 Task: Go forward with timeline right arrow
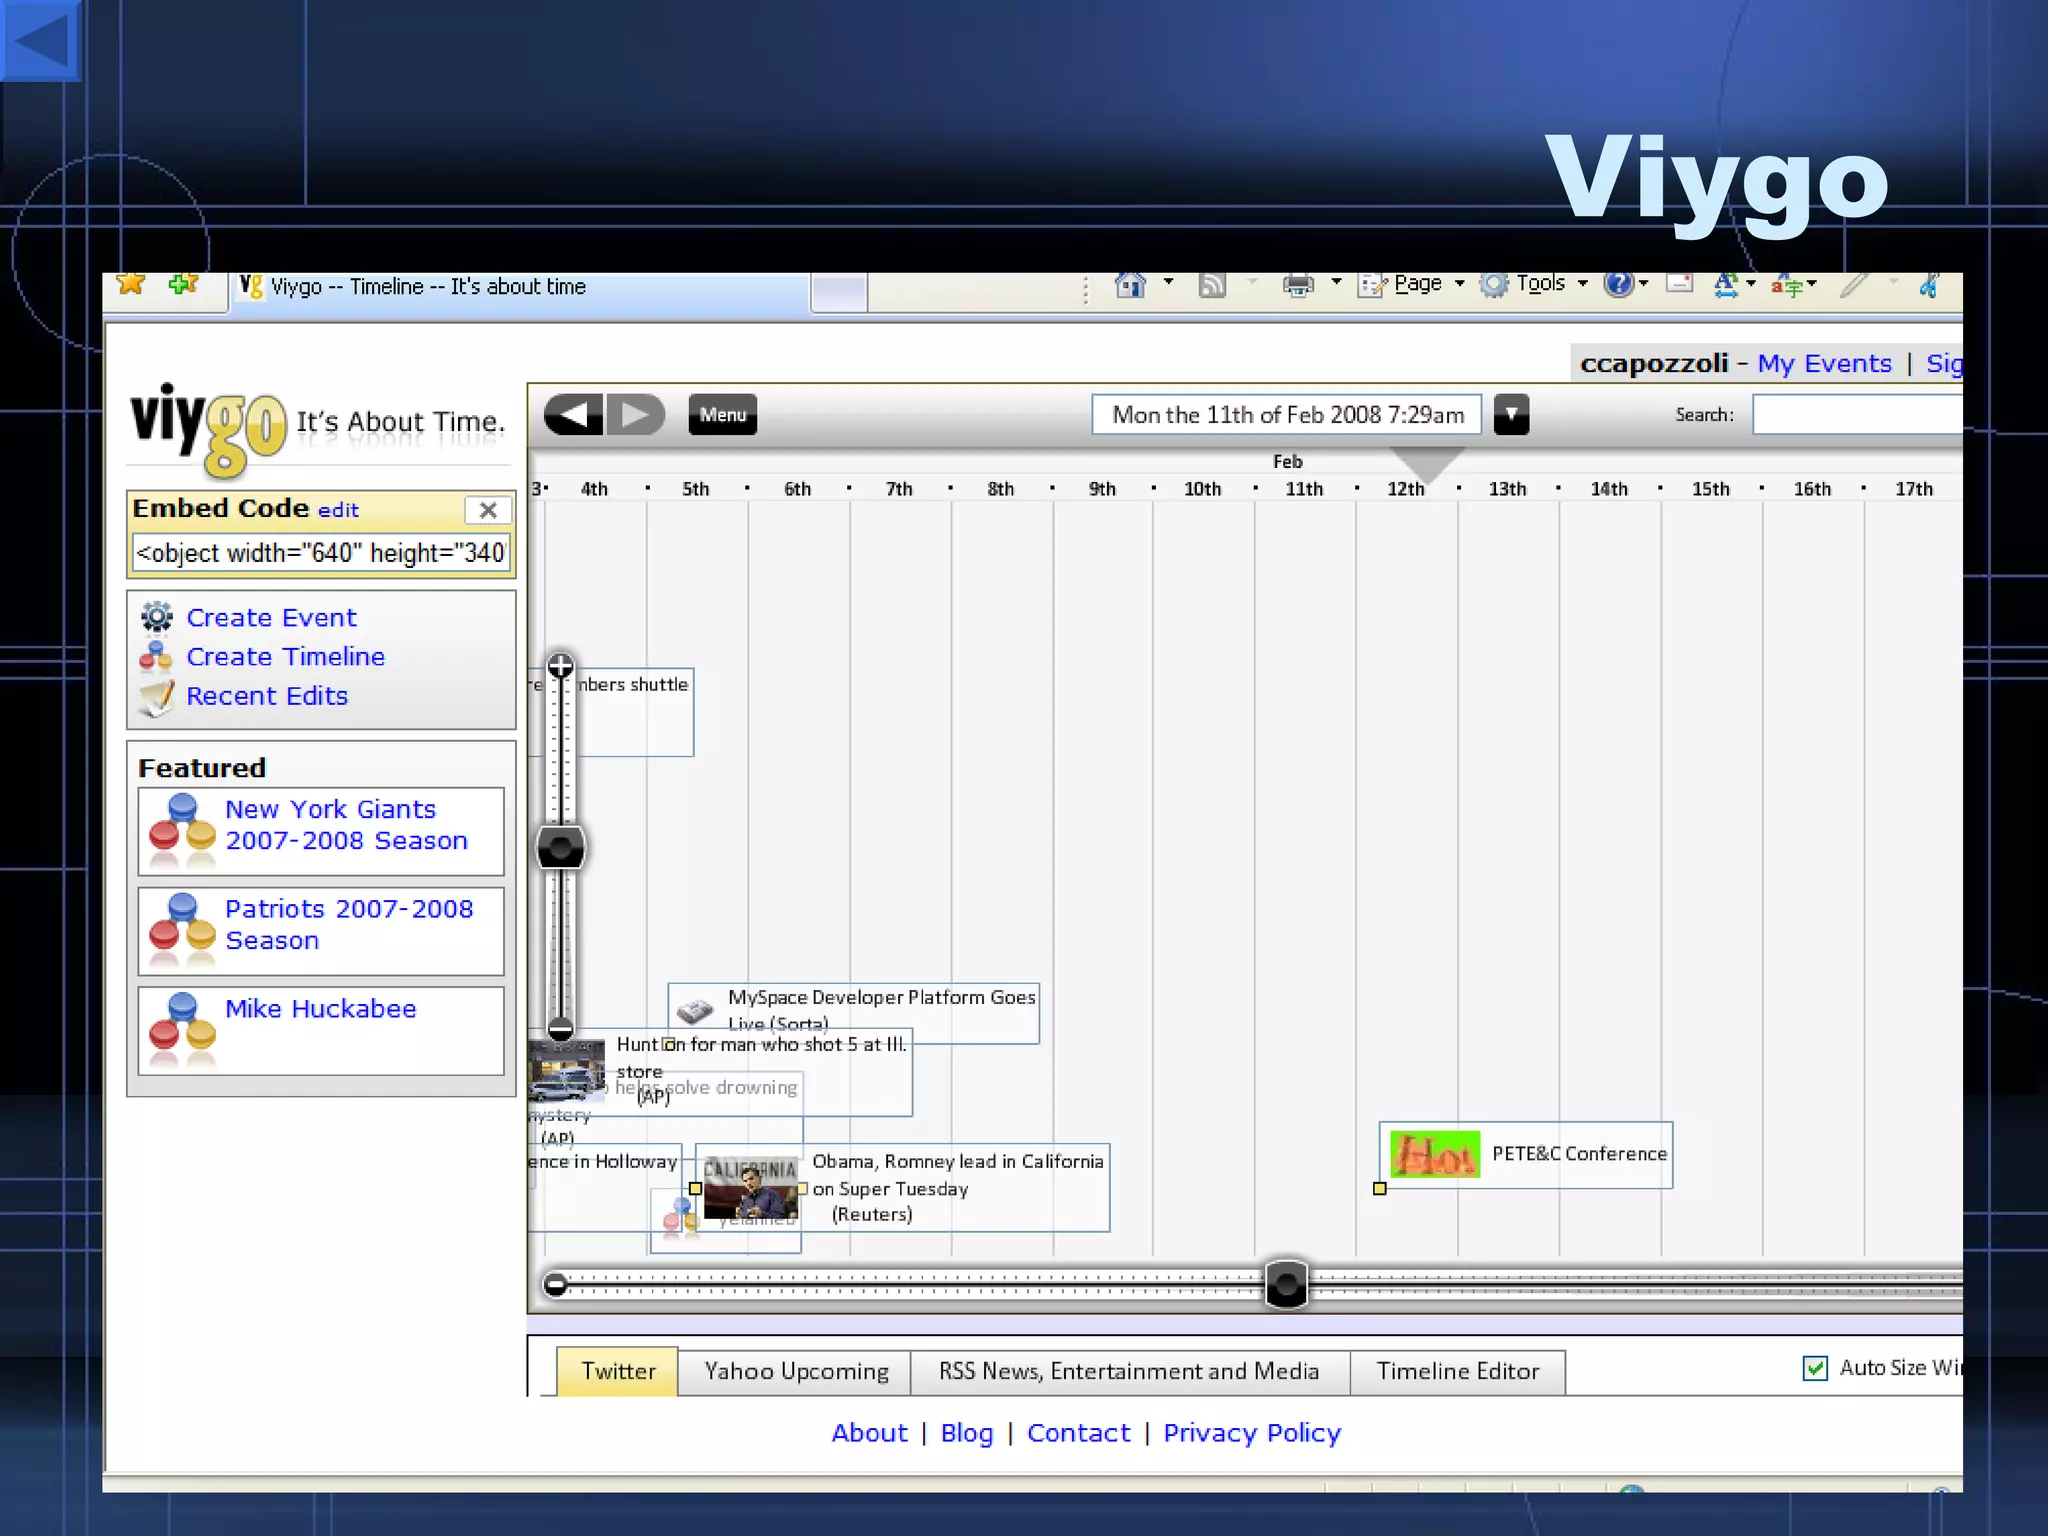(635, 414)
